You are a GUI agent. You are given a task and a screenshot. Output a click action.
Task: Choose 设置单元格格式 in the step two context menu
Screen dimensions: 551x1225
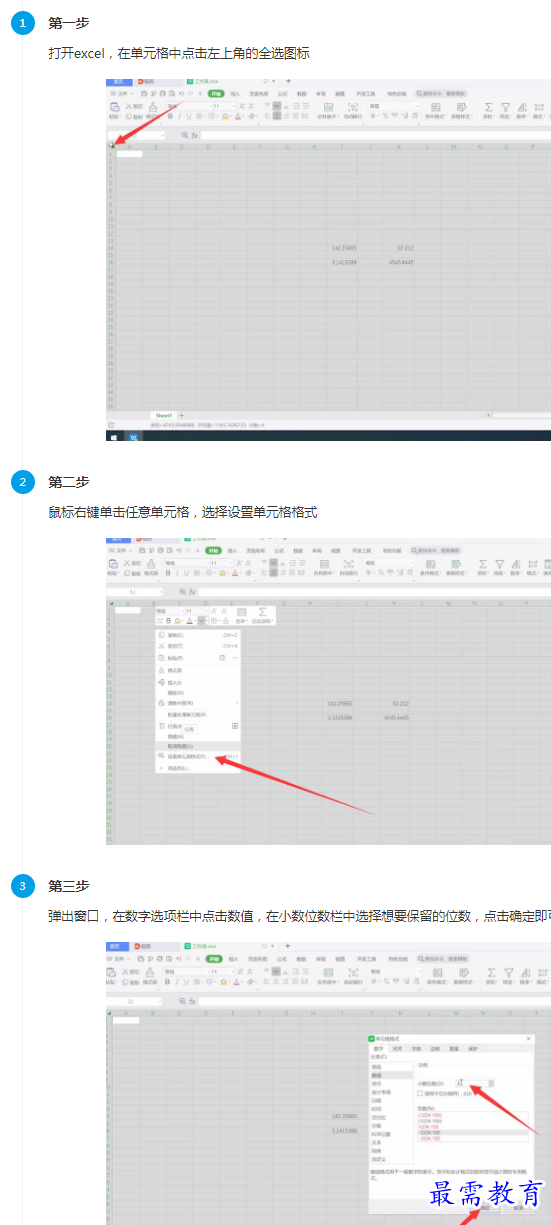tap(198, 756)
